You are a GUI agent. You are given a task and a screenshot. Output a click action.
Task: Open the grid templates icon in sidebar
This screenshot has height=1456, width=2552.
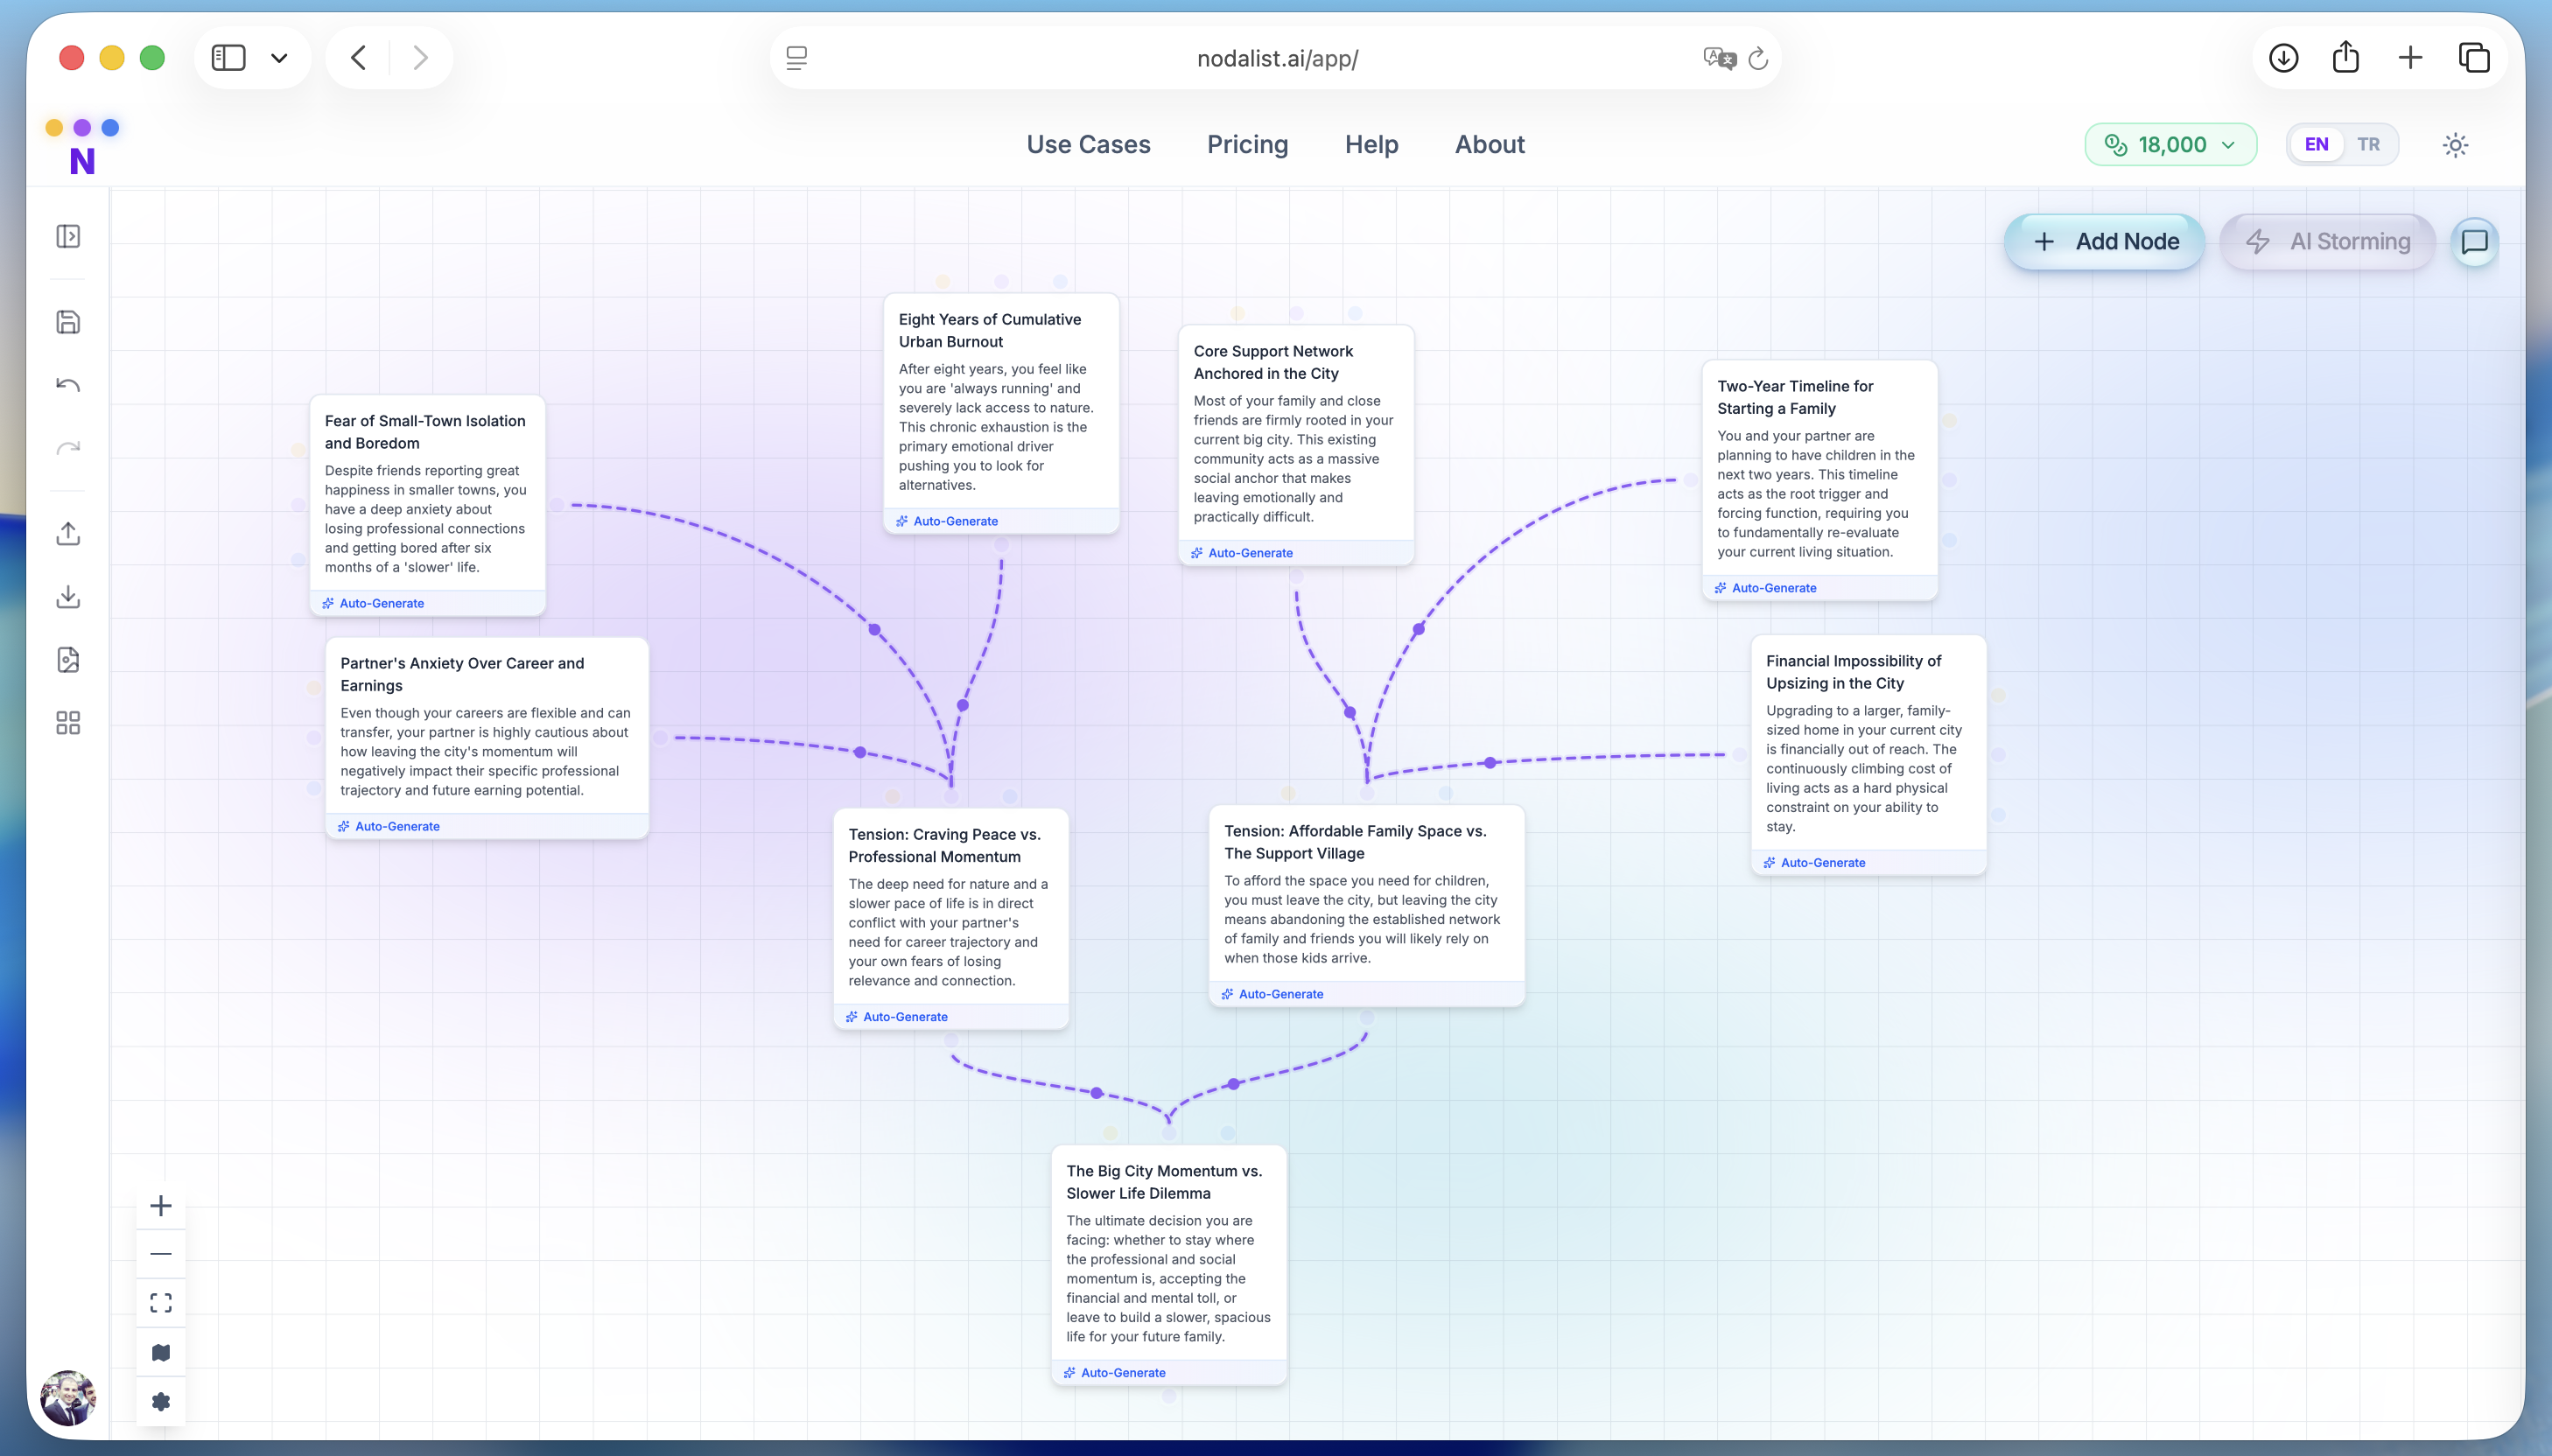(x=68, y=723)
